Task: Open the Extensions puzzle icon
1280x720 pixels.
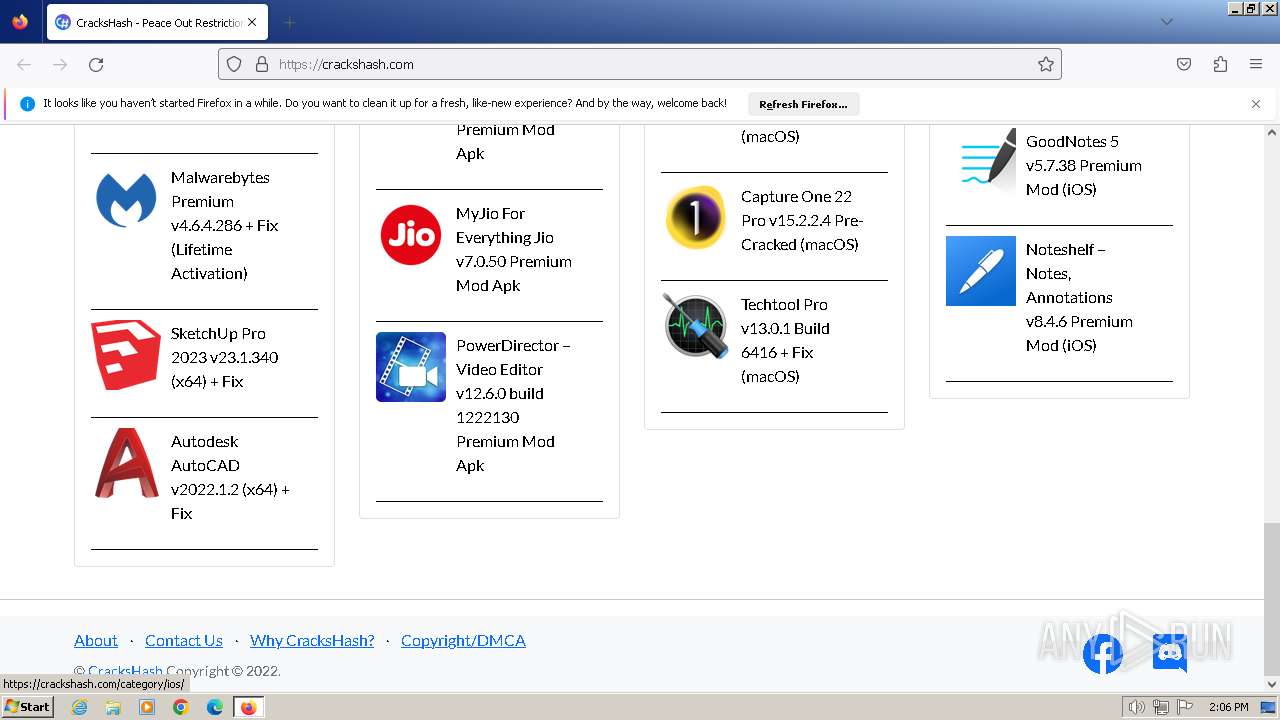Action: click(x=1220, y=64)
